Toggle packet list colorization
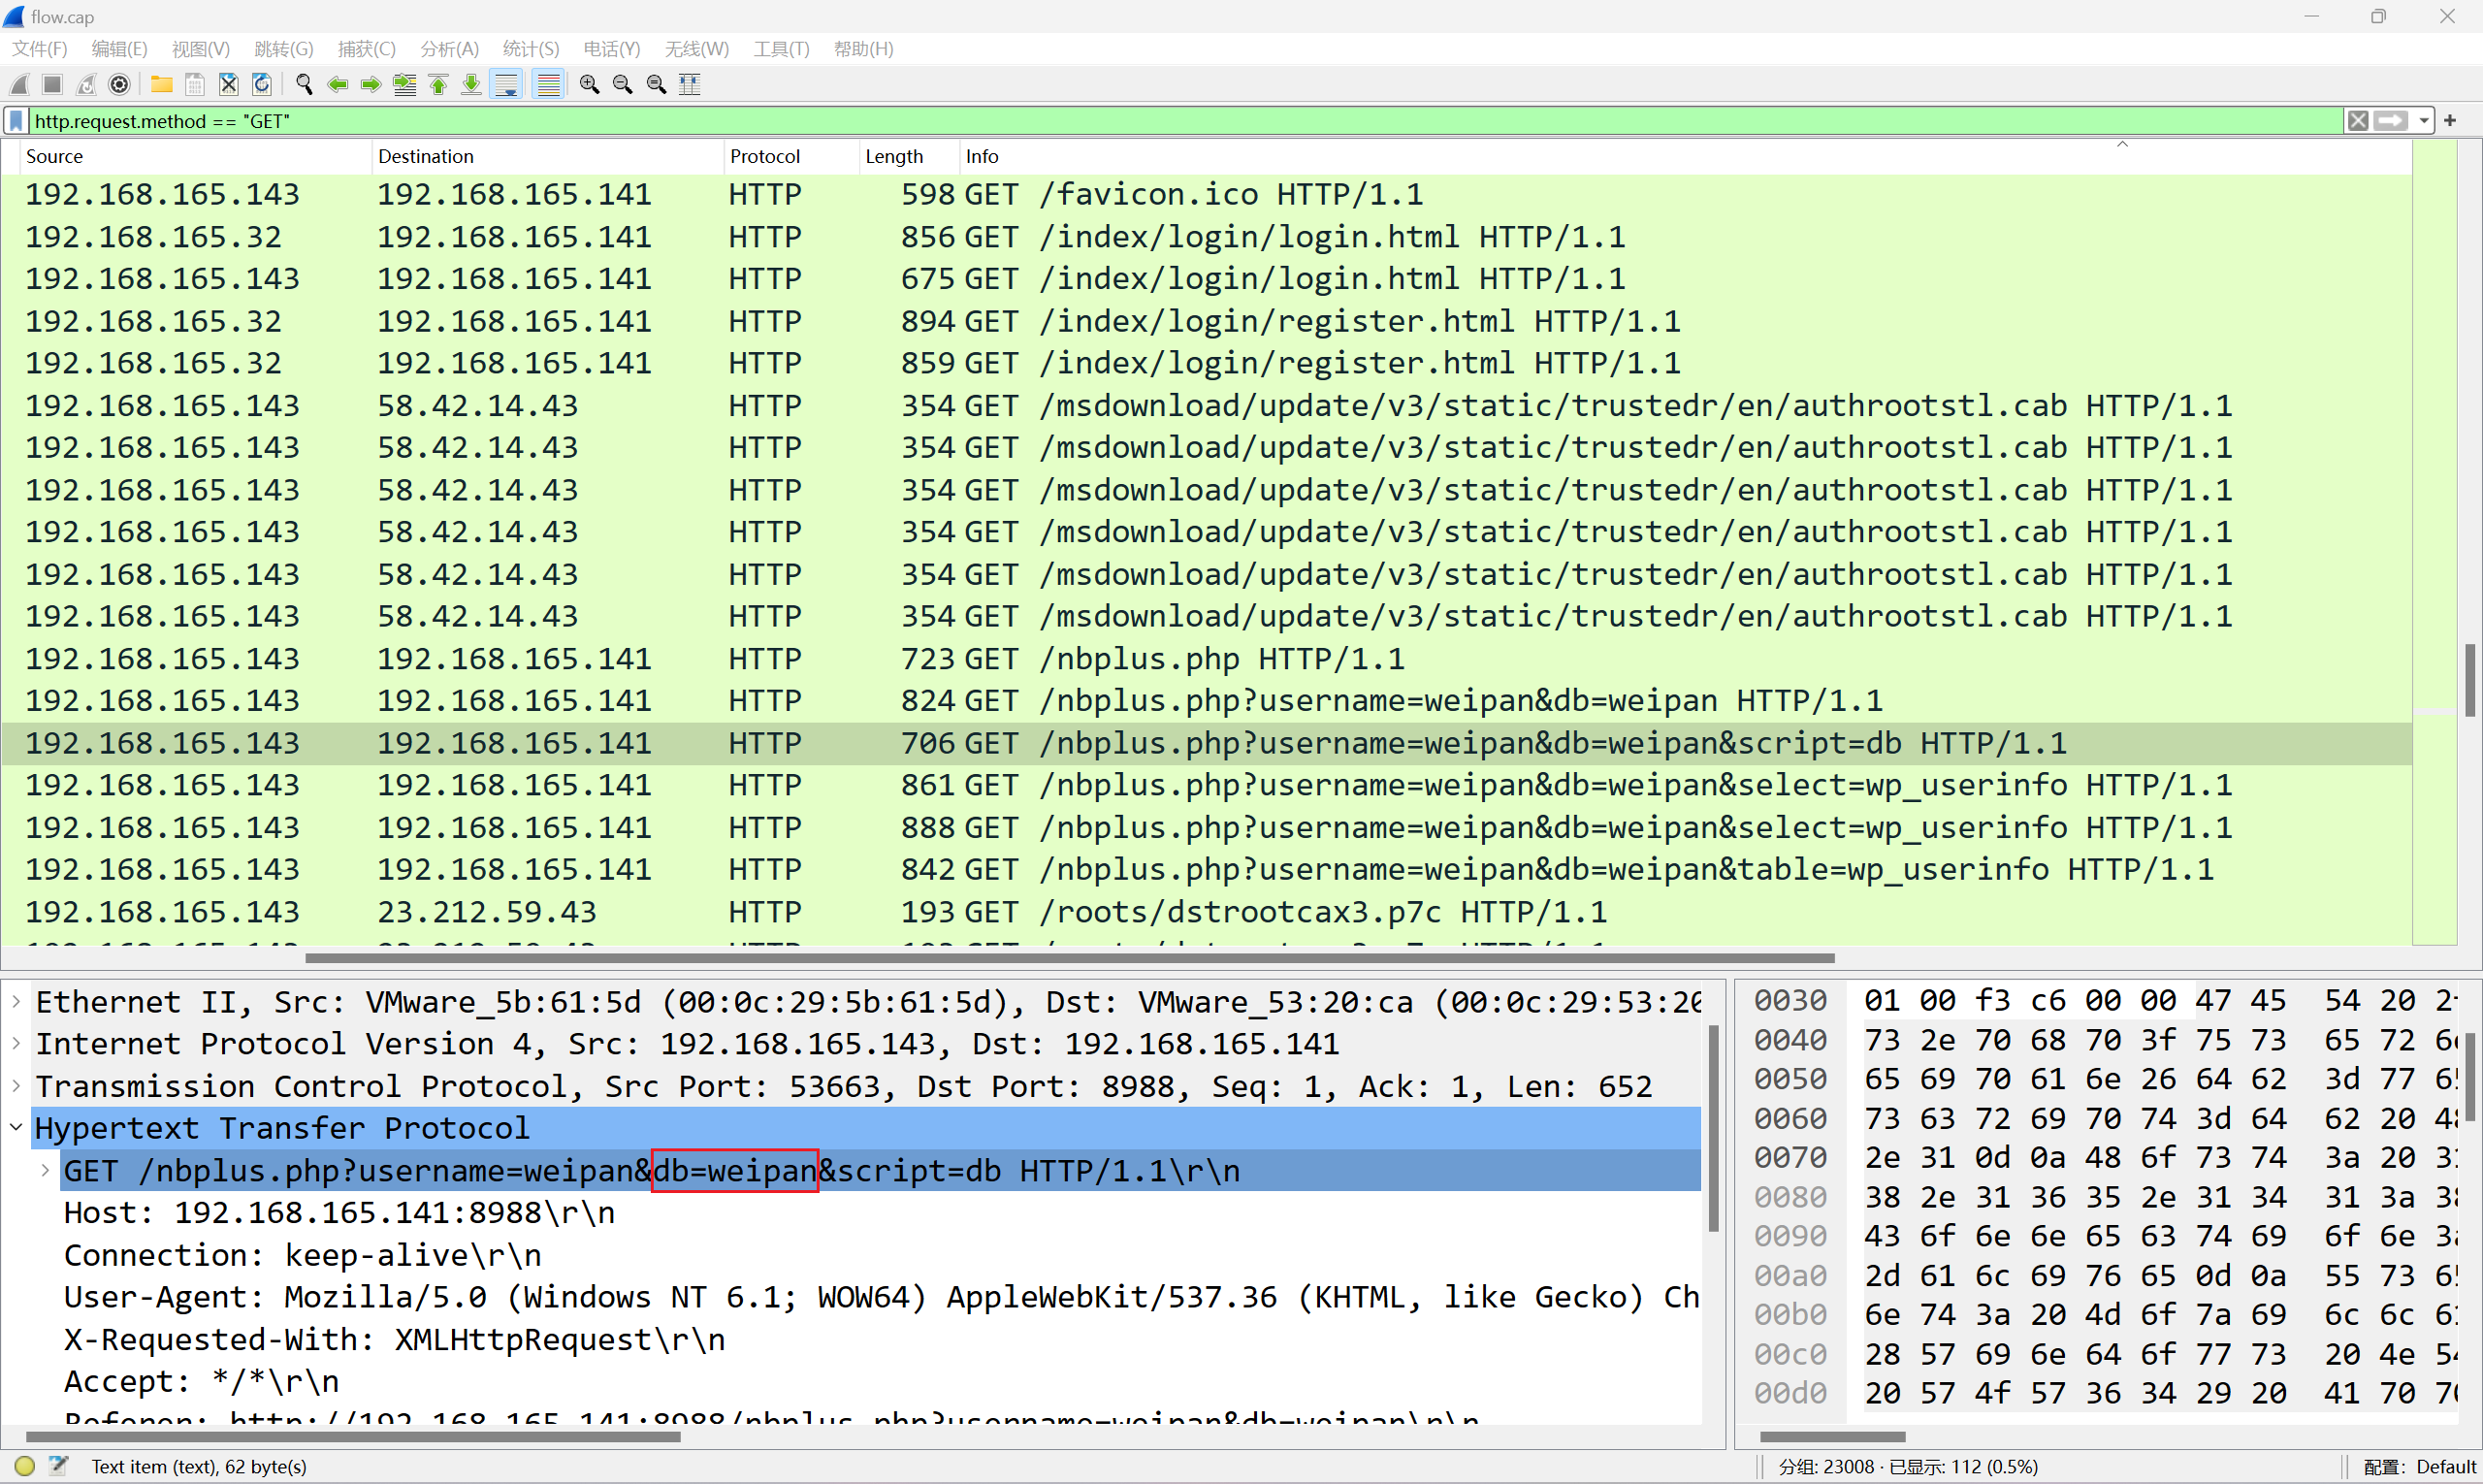The image size is (2483, 1484). [x=548, y=85]
